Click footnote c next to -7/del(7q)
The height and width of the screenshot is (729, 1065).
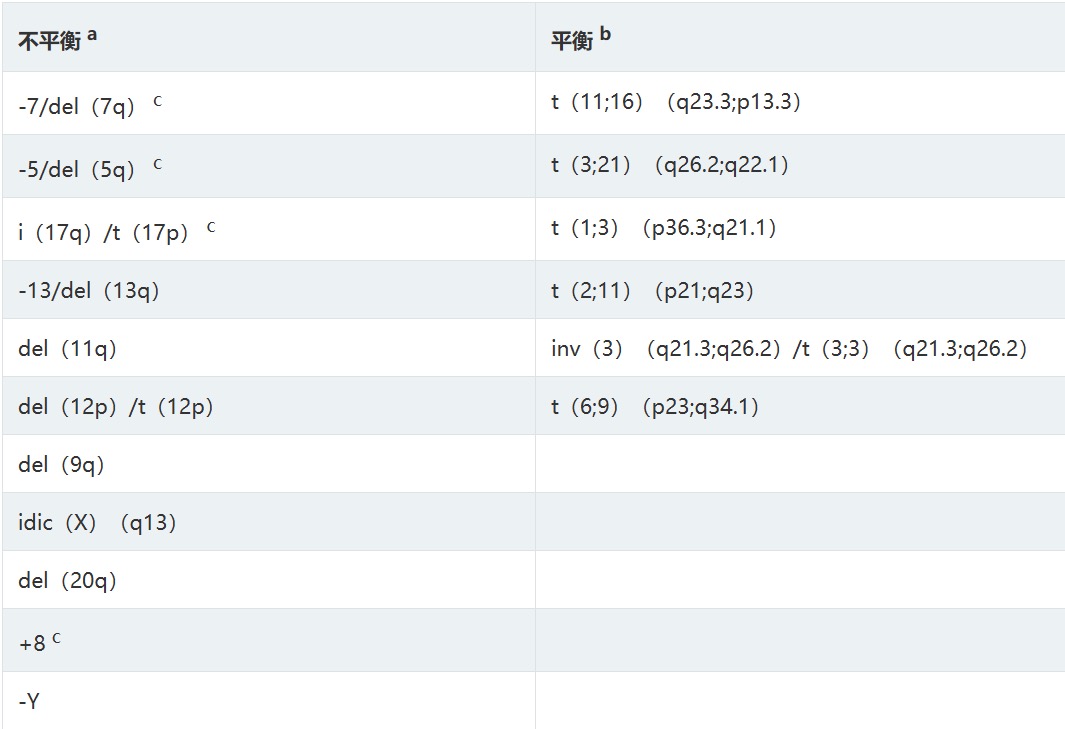tap(157, 100)
